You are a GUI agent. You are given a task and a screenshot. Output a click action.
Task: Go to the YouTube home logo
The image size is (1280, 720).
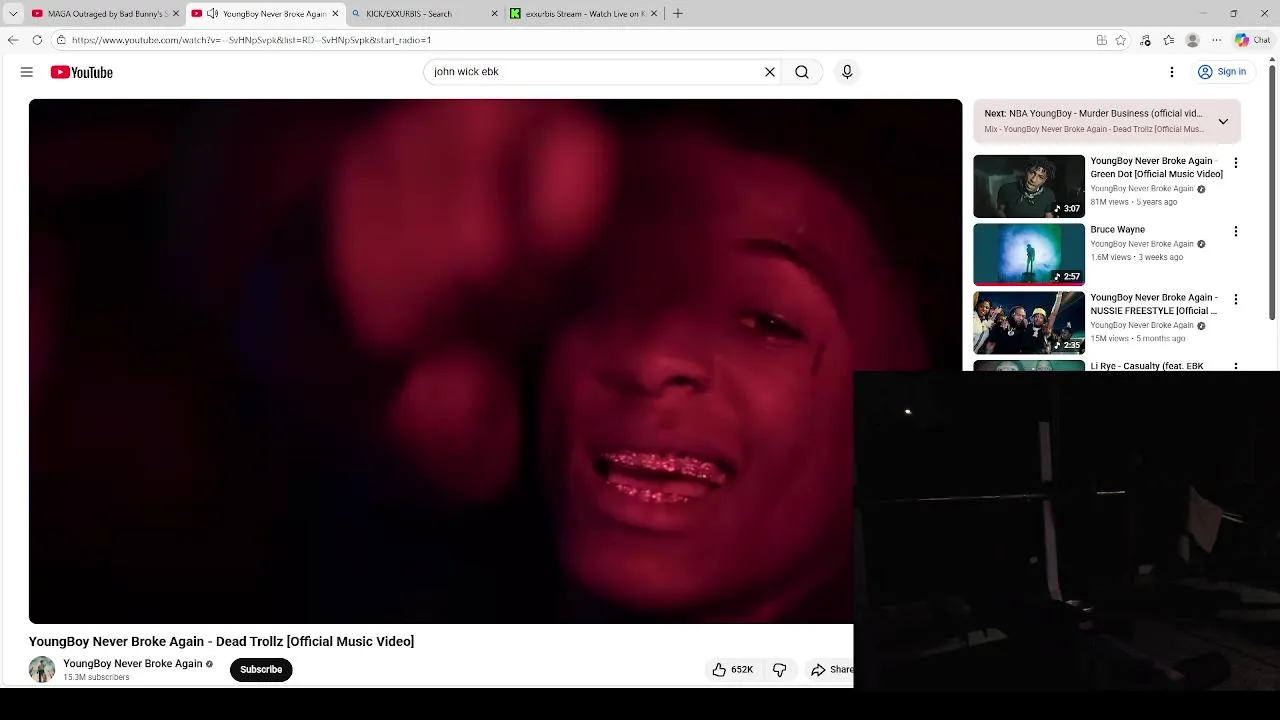[81, 72]
